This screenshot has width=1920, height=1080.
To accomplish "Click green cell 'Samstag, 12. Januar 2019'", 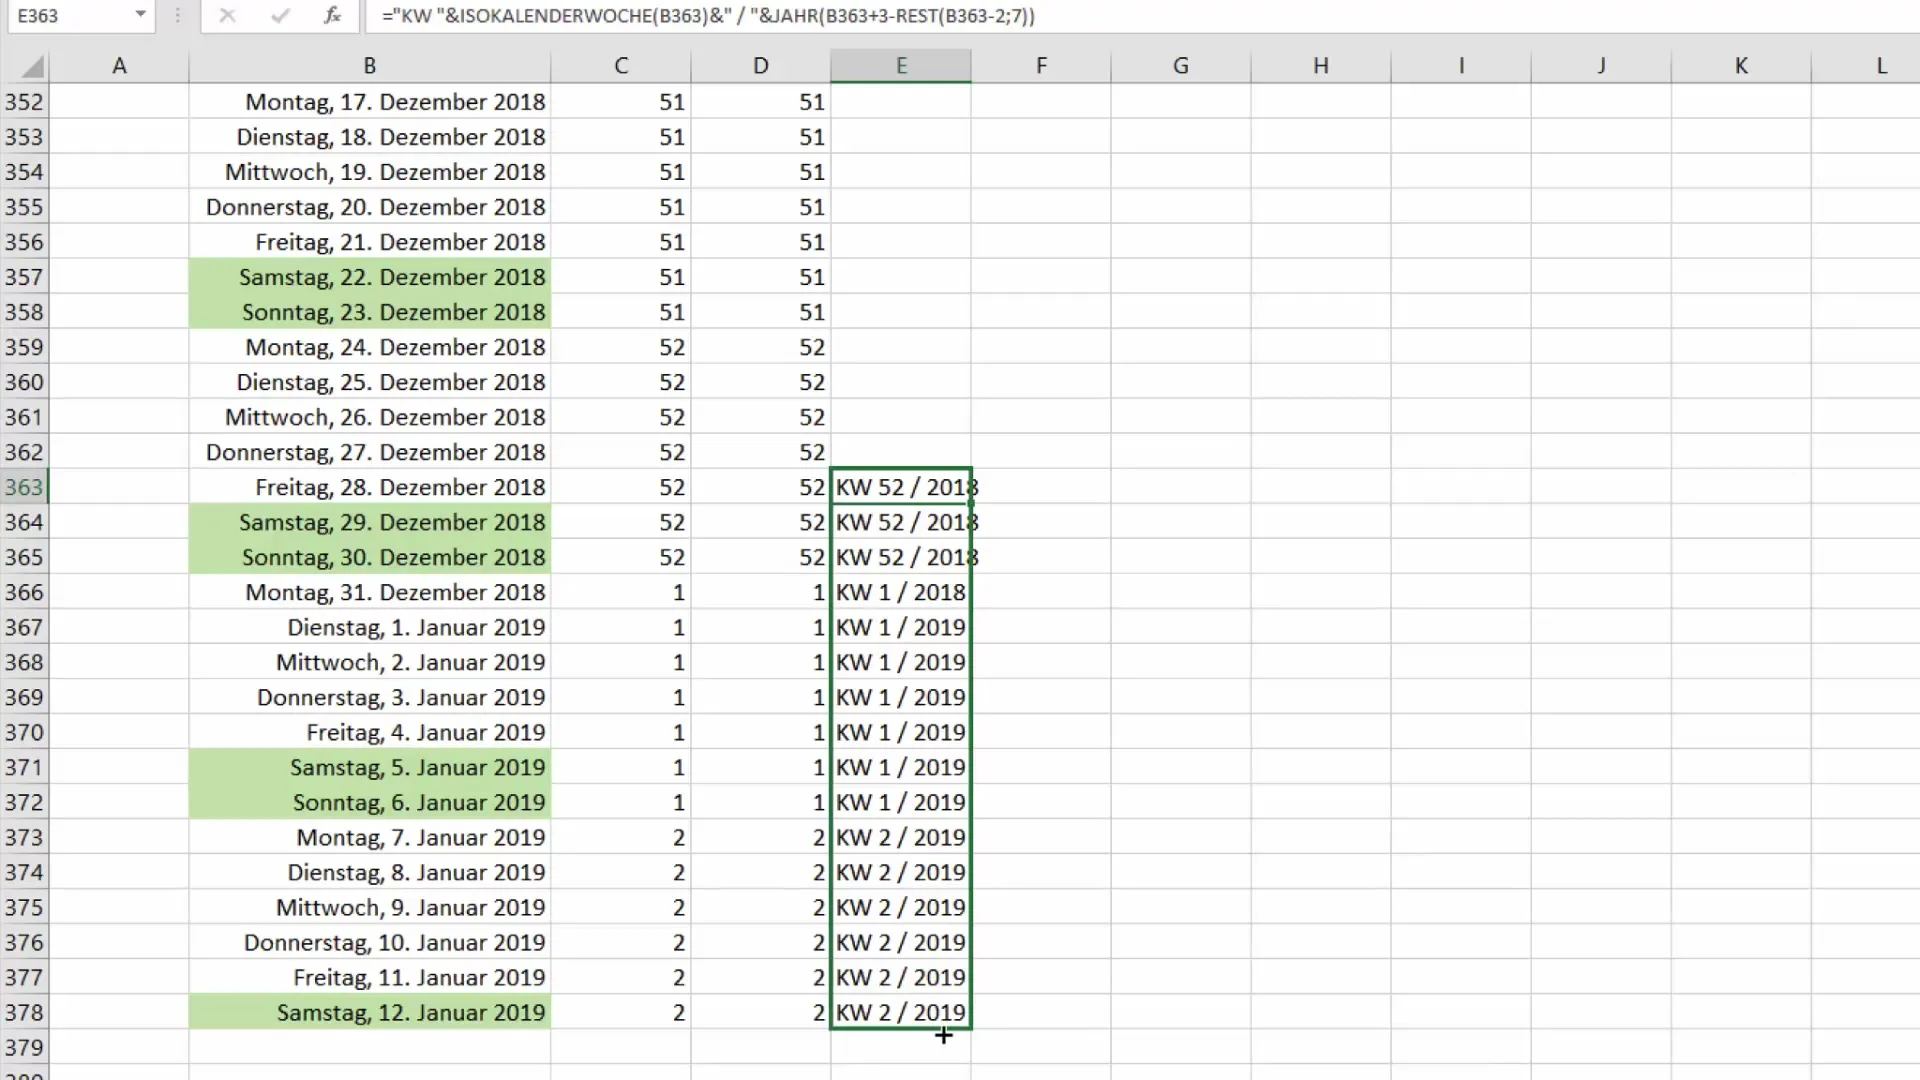I will (x=370, y=1012).
